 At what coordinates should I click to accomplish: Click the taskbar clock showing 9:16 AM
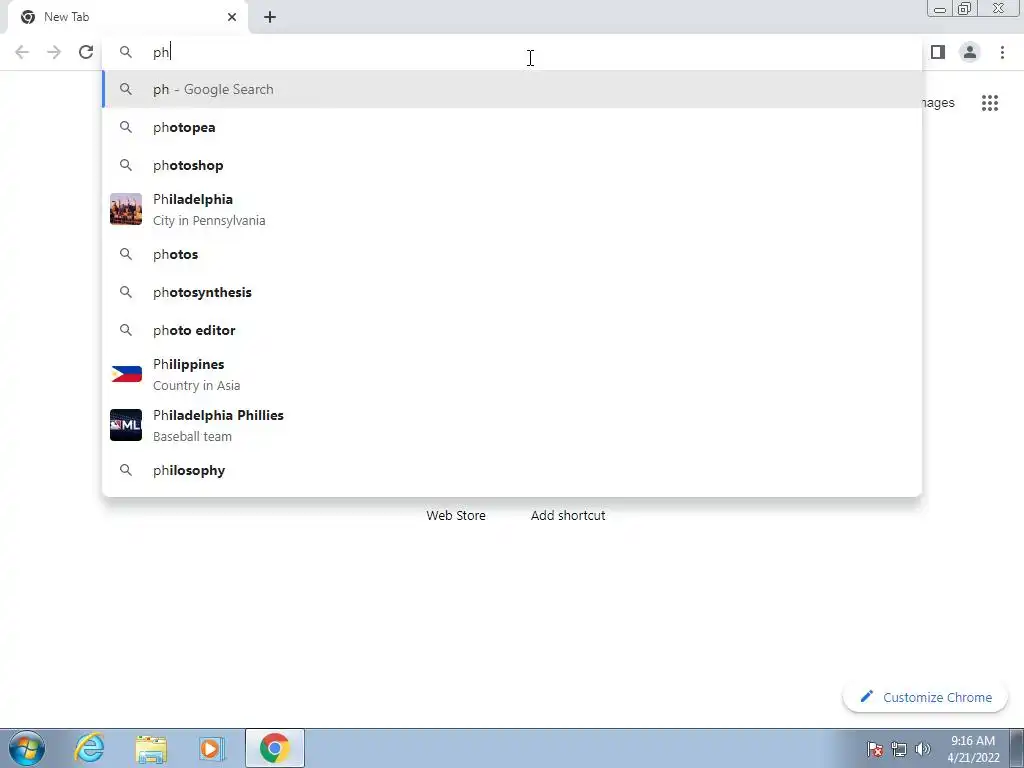[x=973, y=749]
